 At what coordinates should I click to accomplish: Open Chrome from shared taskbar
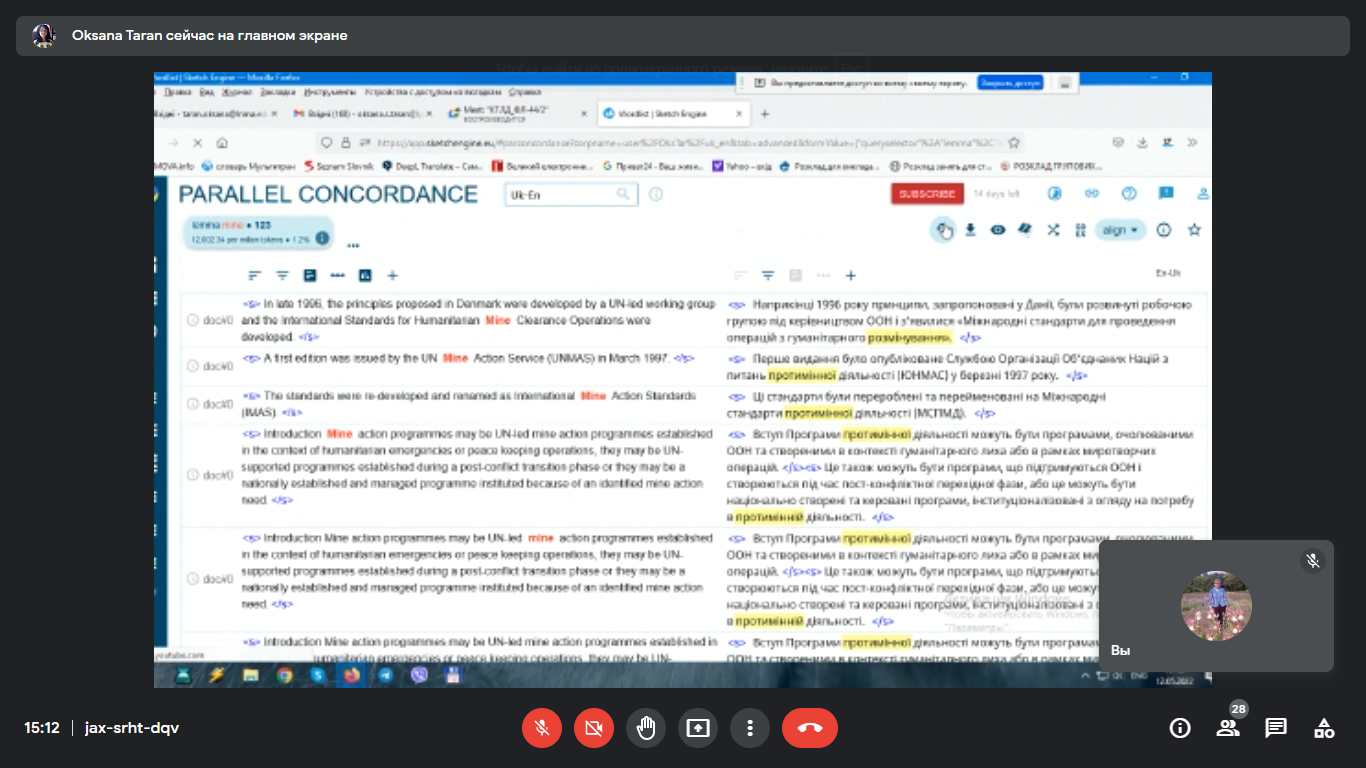point(284,675)
